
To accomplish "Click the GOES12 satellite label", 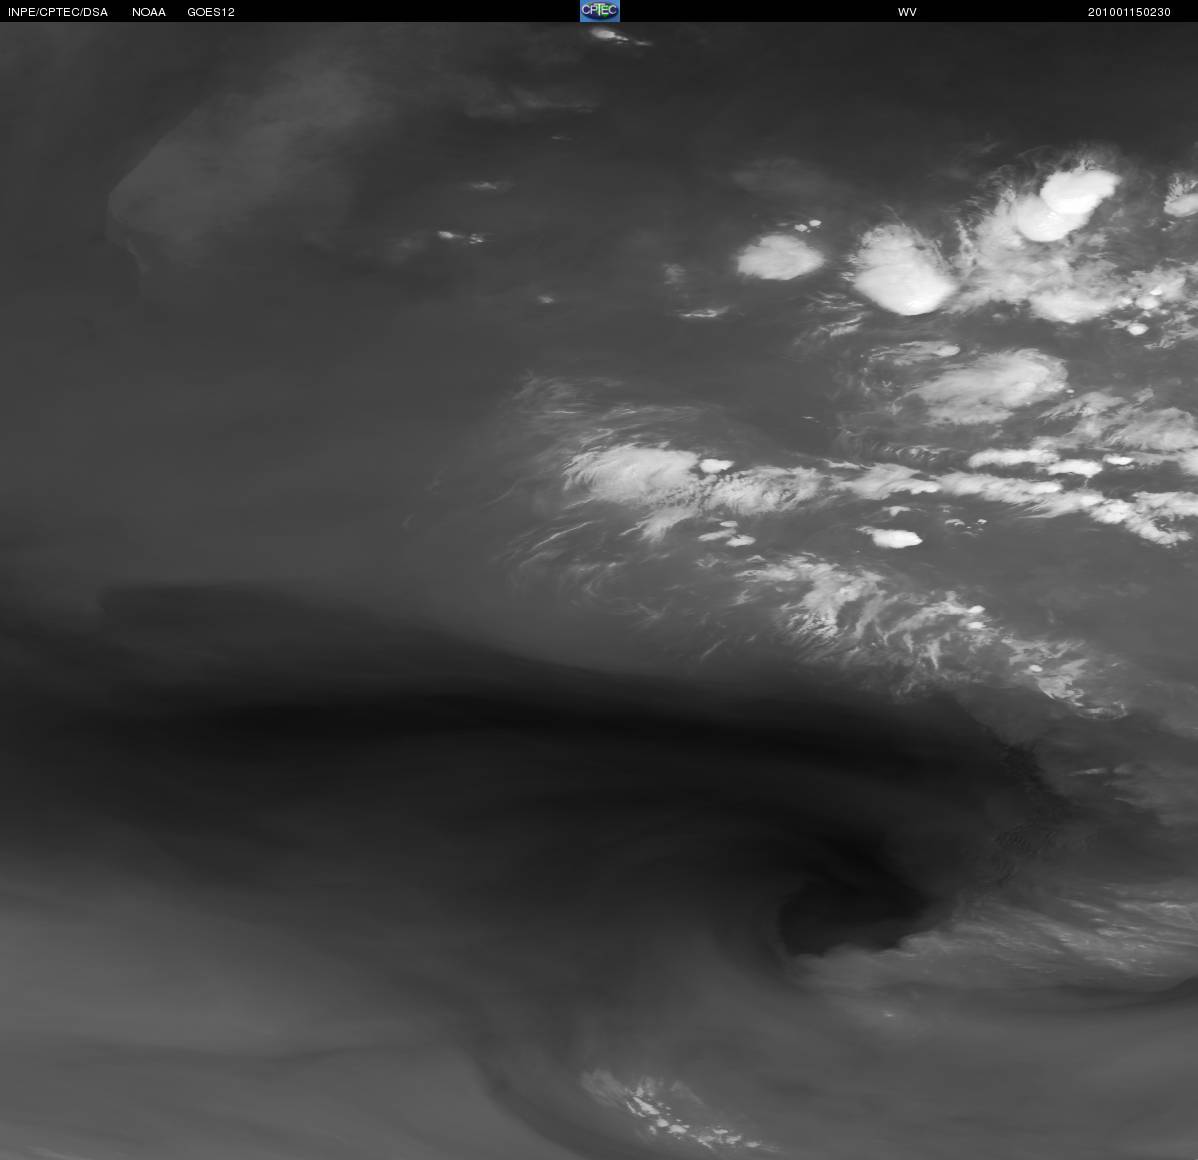I will [211, 12].
